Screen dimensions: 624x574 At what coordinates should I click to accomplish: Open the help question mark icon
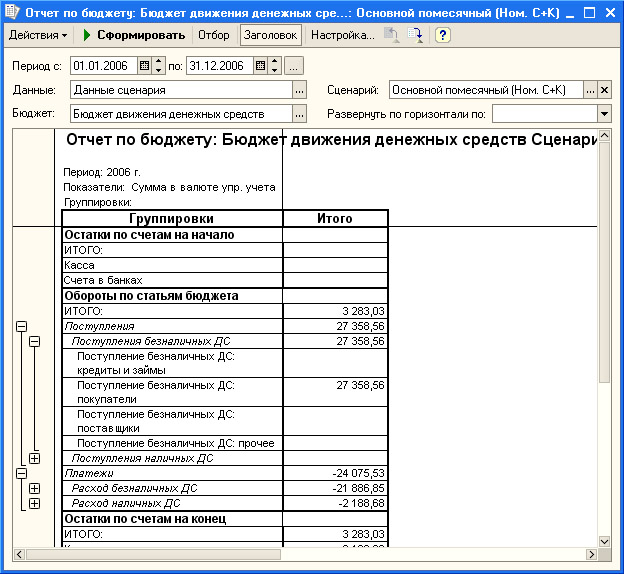(443, 35)
